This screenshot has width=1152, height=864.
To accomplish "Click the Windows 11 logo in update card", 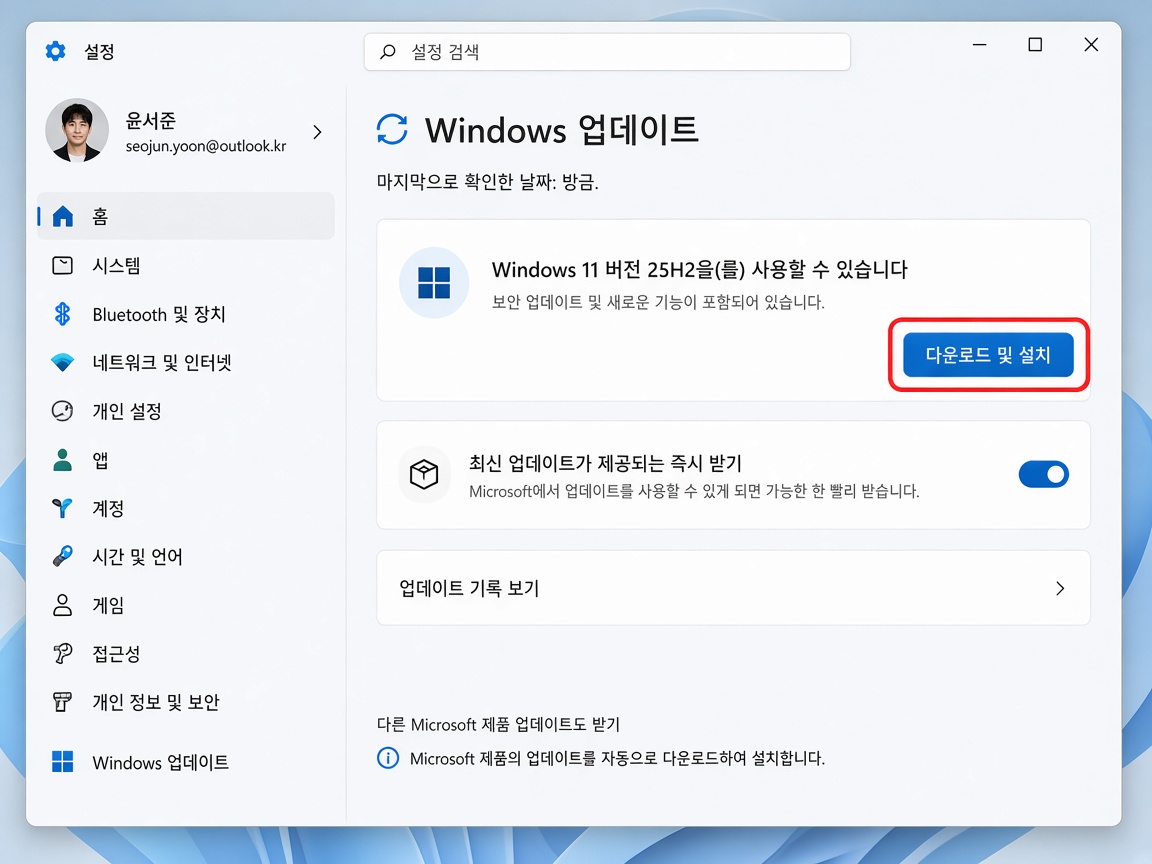I will click(433, 283).
